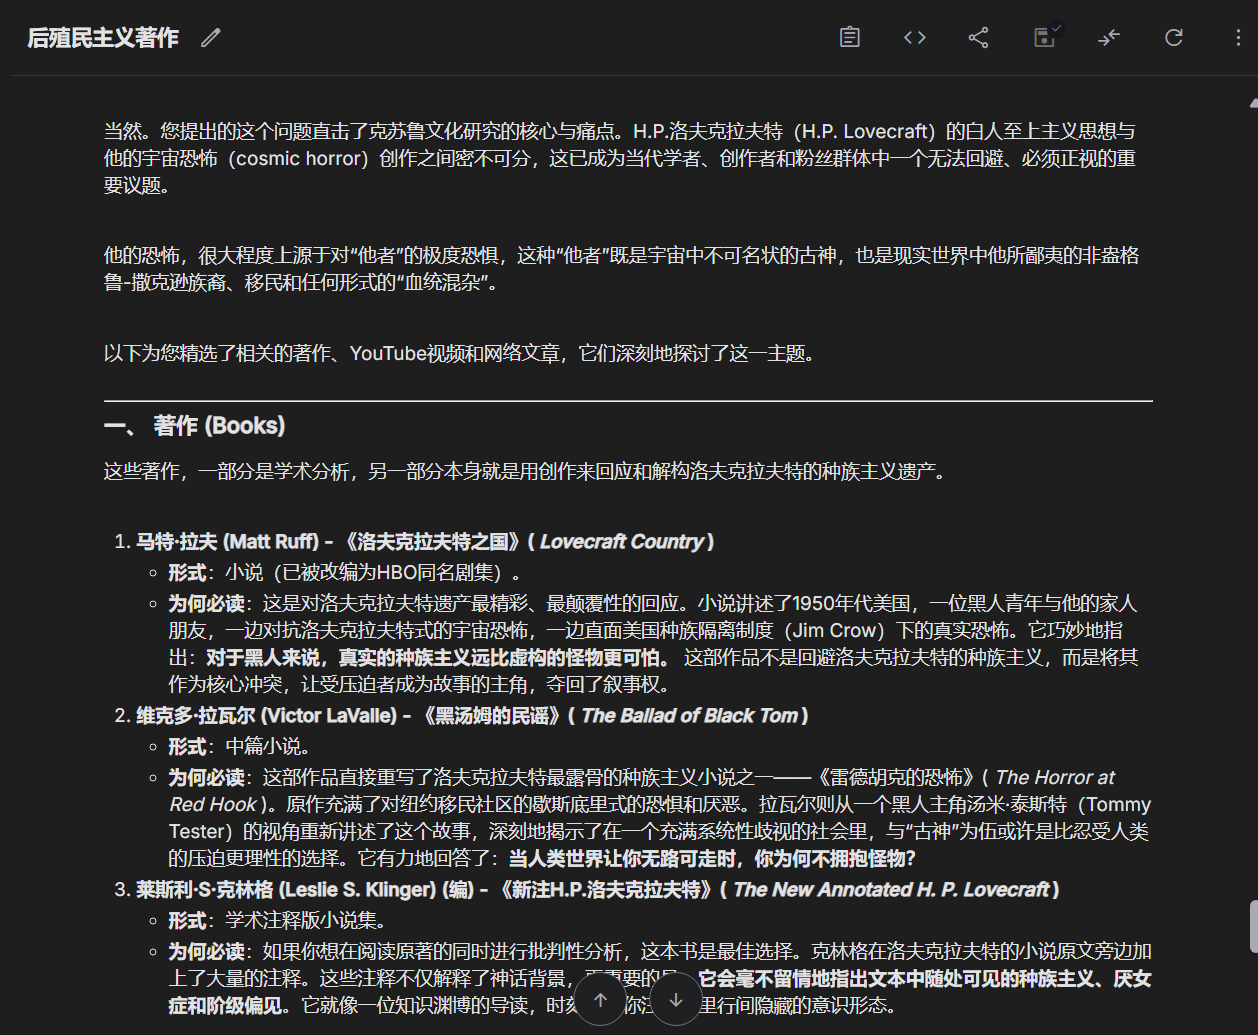
Task: Open the clipboard notes icon in the toolbar
Action: point(850,38)
